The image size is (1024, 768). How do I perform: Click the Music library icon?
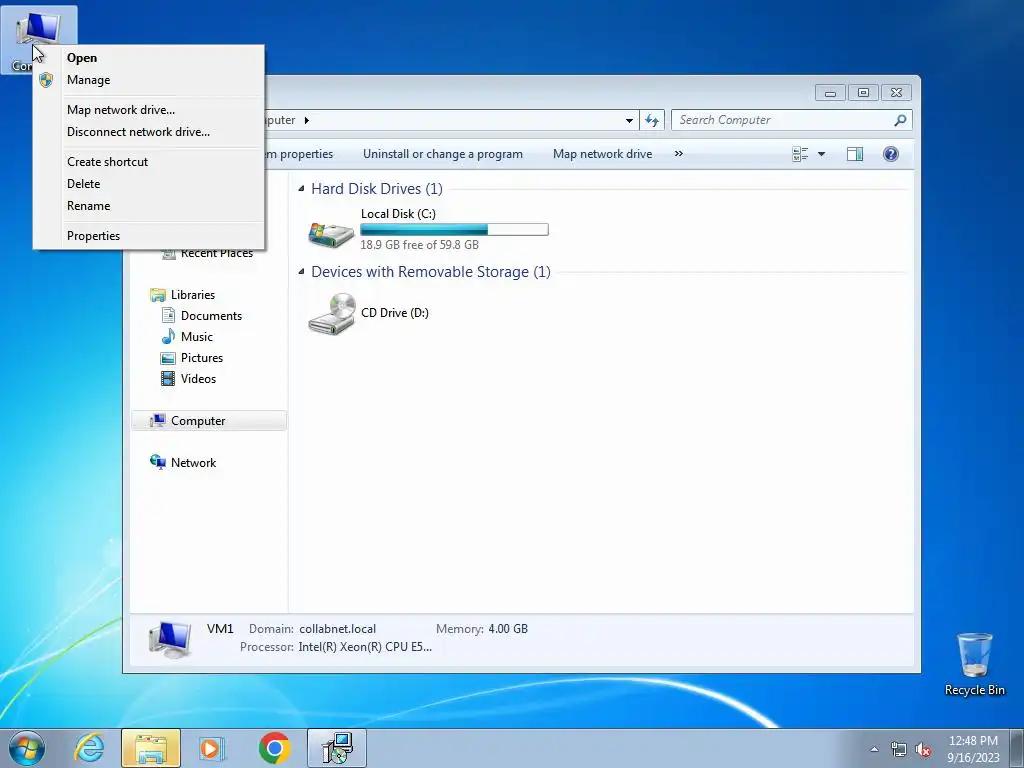click(168, 337)
